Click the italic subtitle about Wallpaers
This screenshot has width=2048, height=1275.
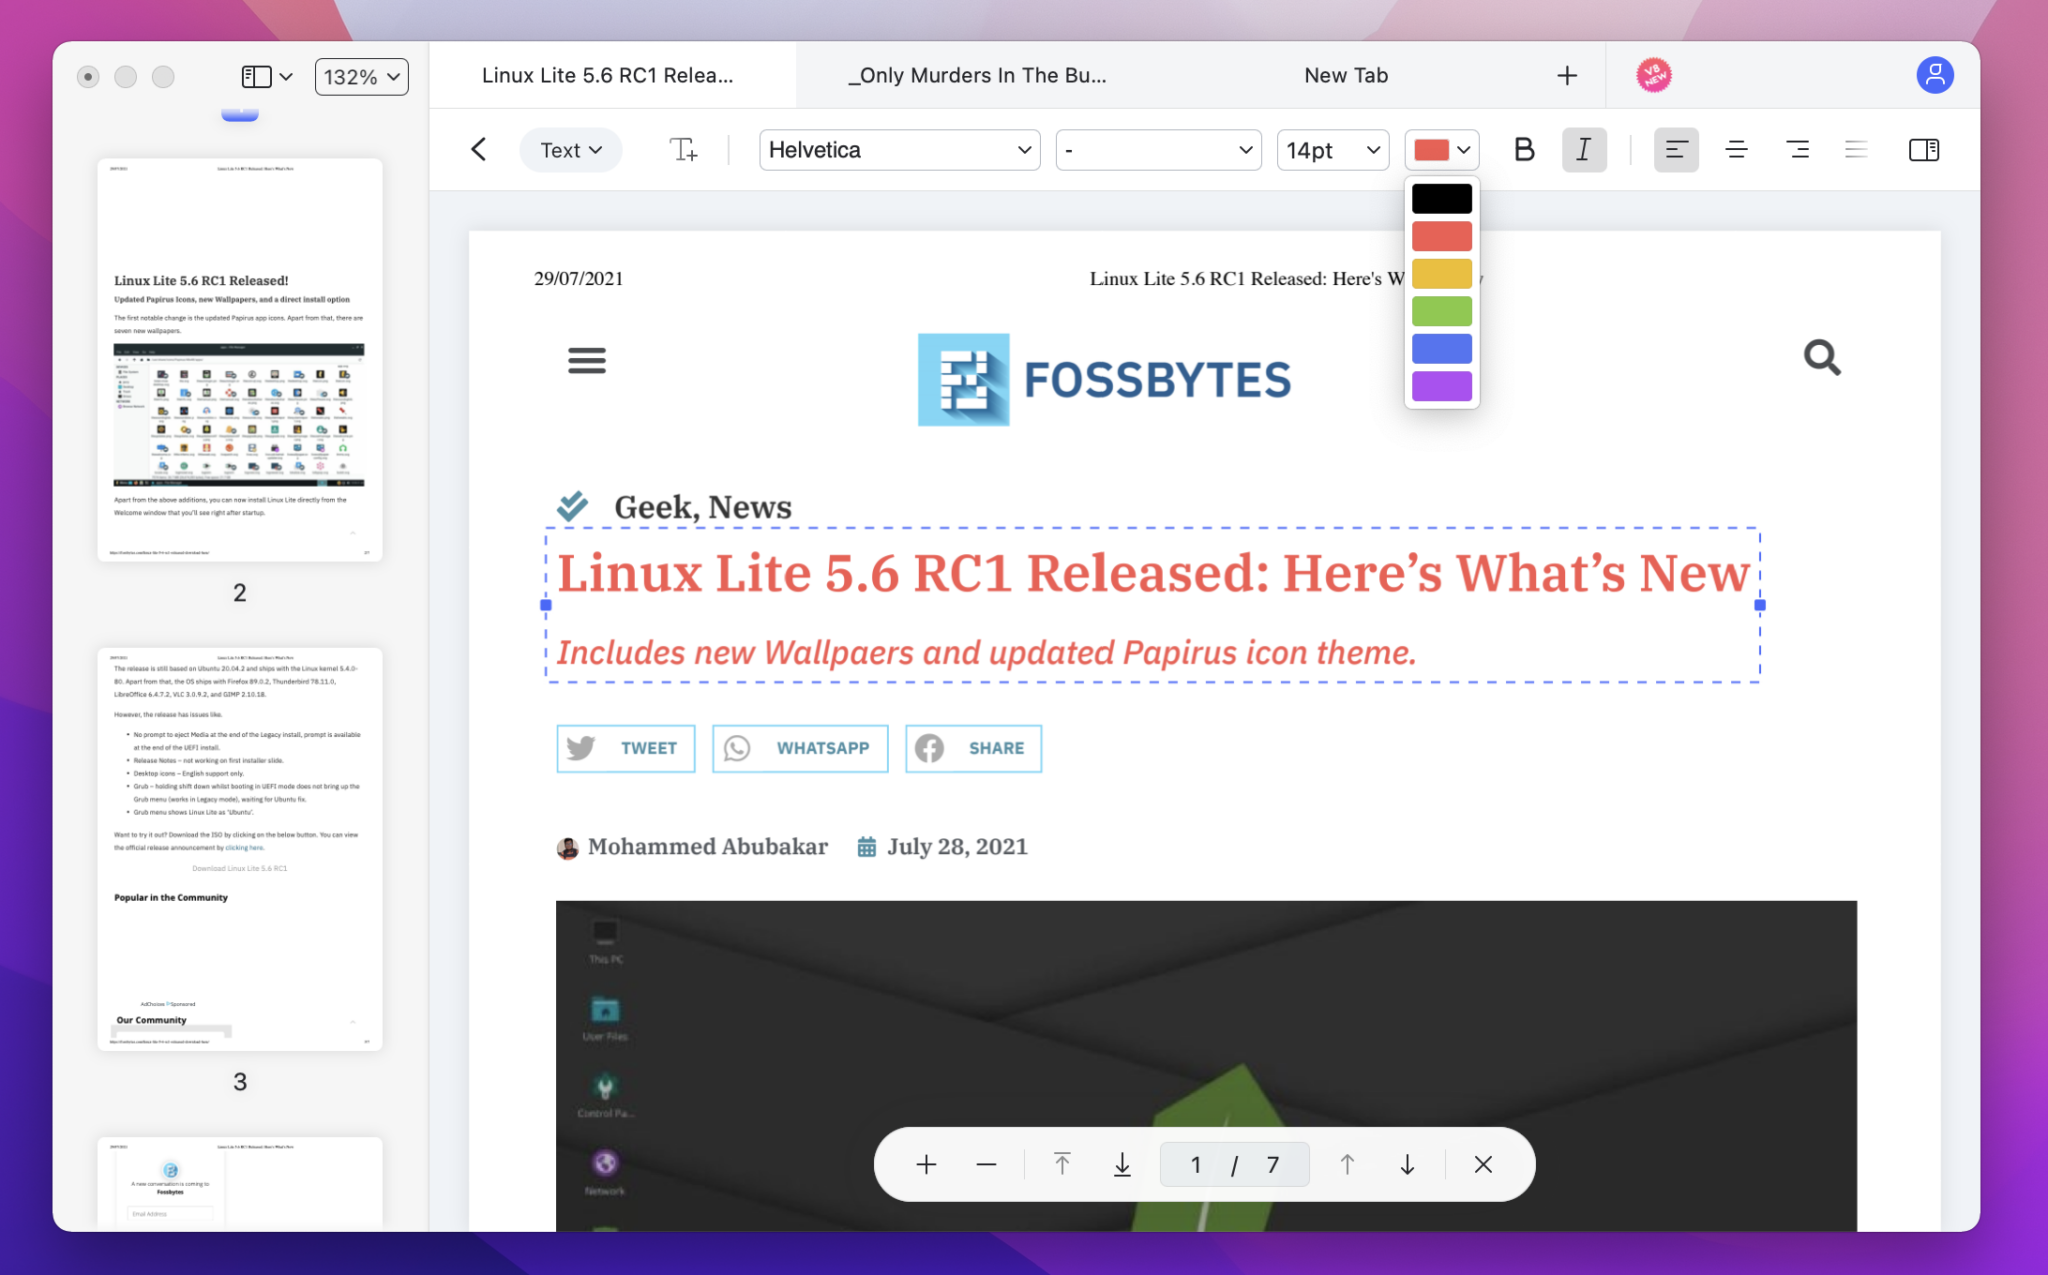click(986, 653)
